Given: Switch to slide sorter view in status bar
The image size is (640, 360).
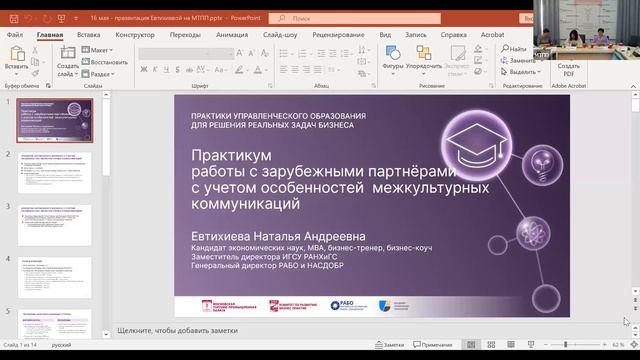Looking at the screenshot, I should (491, 345).
